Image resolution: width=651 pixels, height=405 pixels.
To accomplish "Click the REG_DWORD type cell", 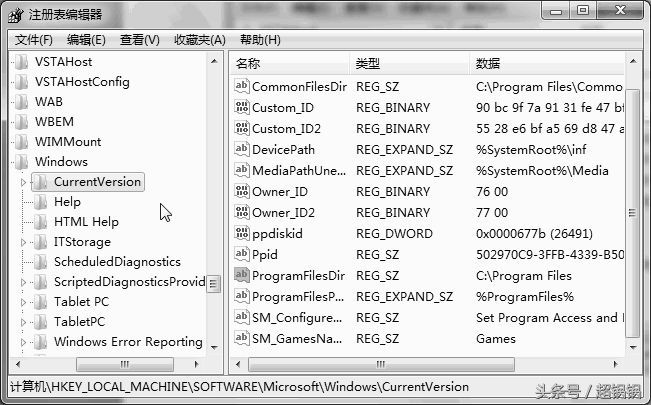I will [394, 233].
